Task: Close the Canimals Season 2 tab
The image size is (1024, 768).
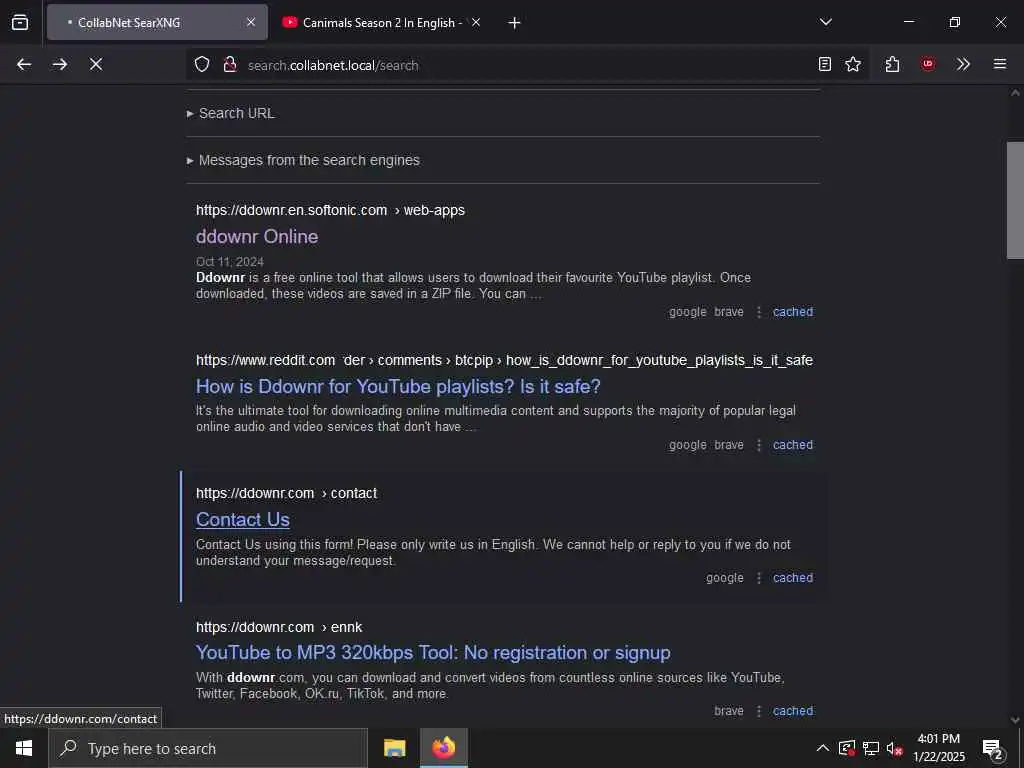Action: [x=476, y=22]
